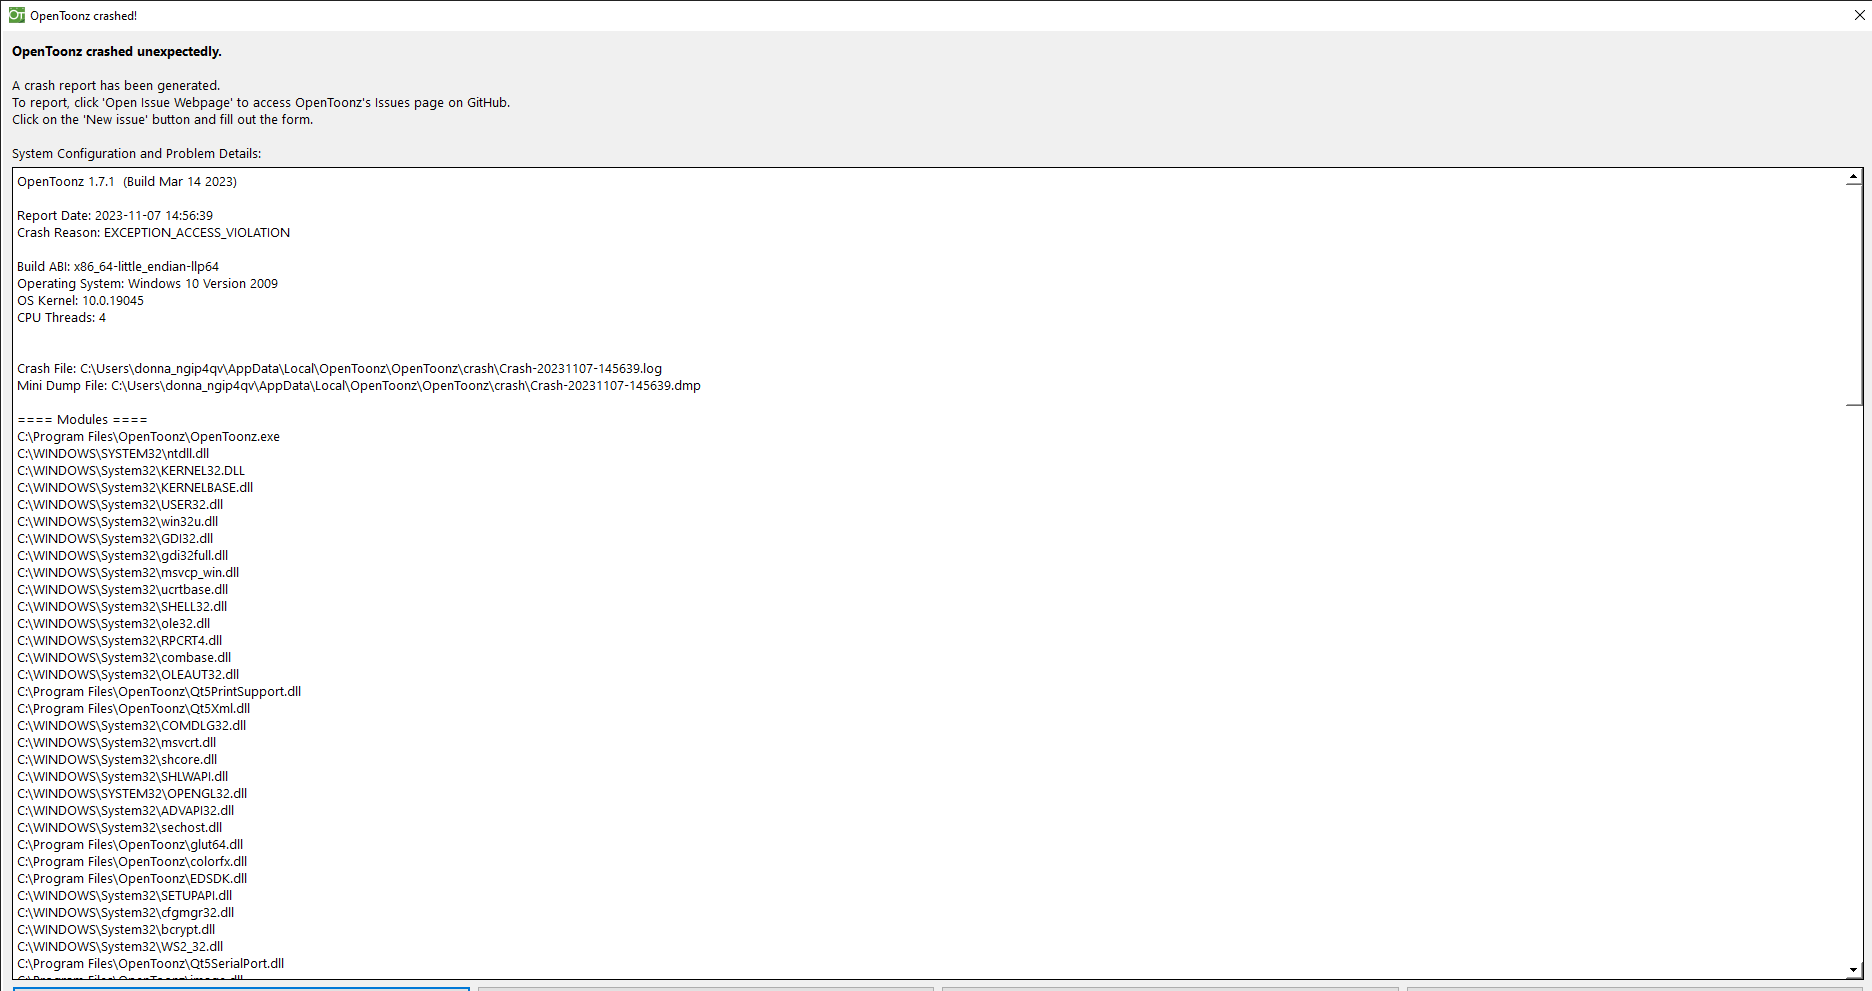Click the OpenToonz.exe module entry
Image resolution: width=1872 pixels, height=991 pixels.
pyautogui.click(x=148, y=436)
